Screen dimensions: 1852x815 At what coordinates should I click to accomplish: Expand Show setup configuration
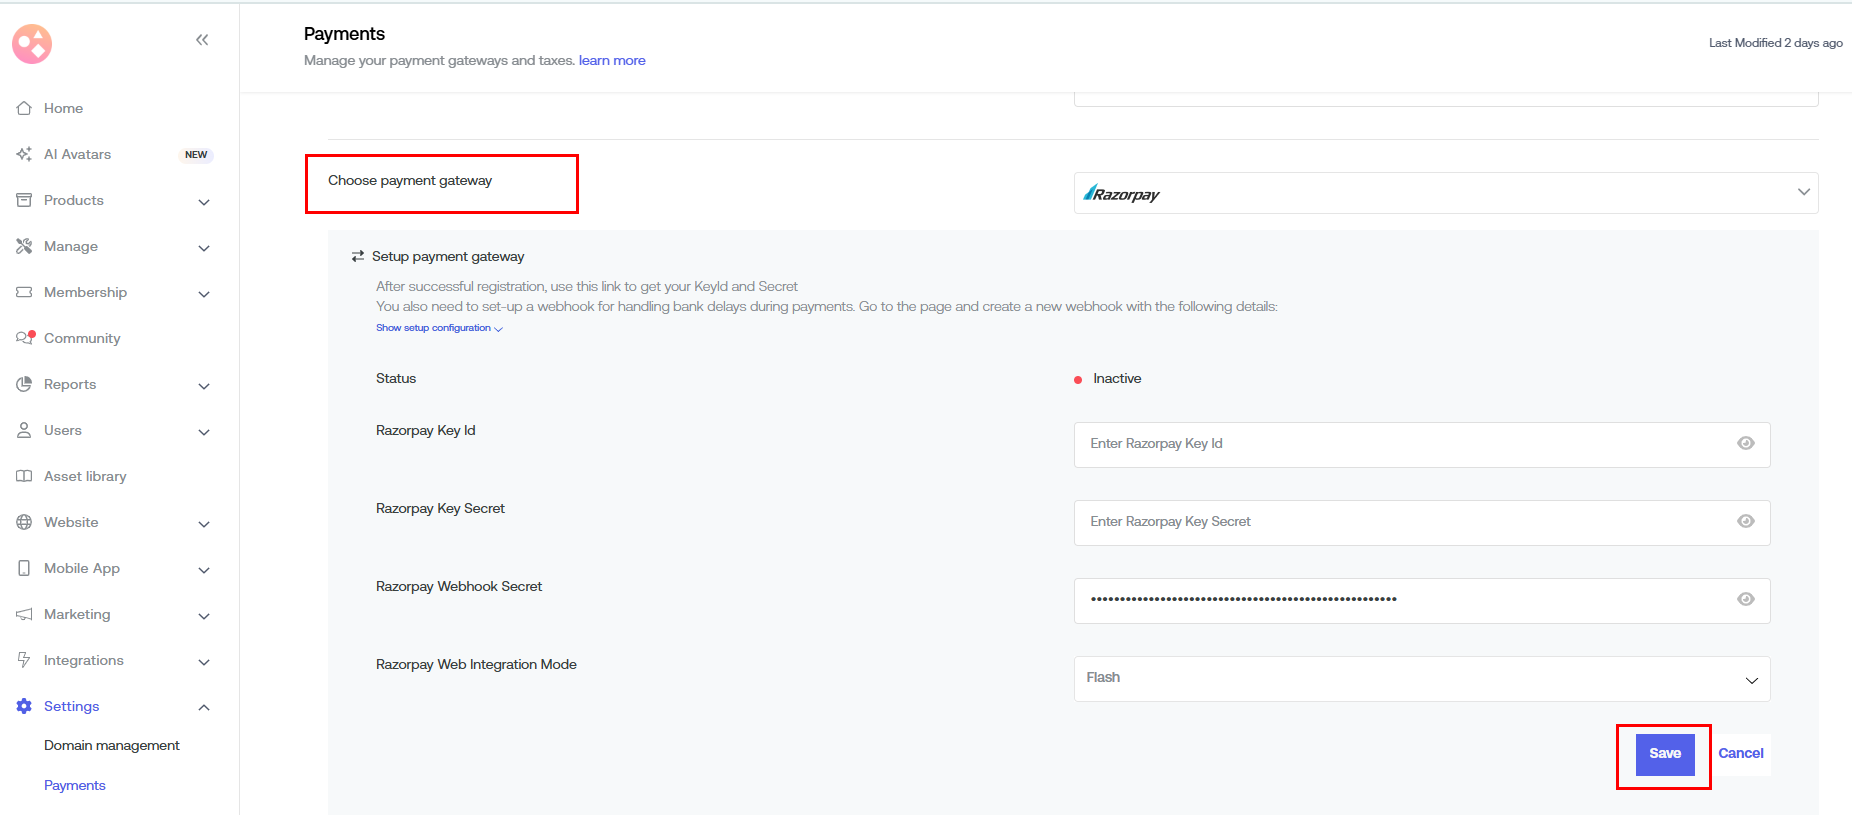438,328
